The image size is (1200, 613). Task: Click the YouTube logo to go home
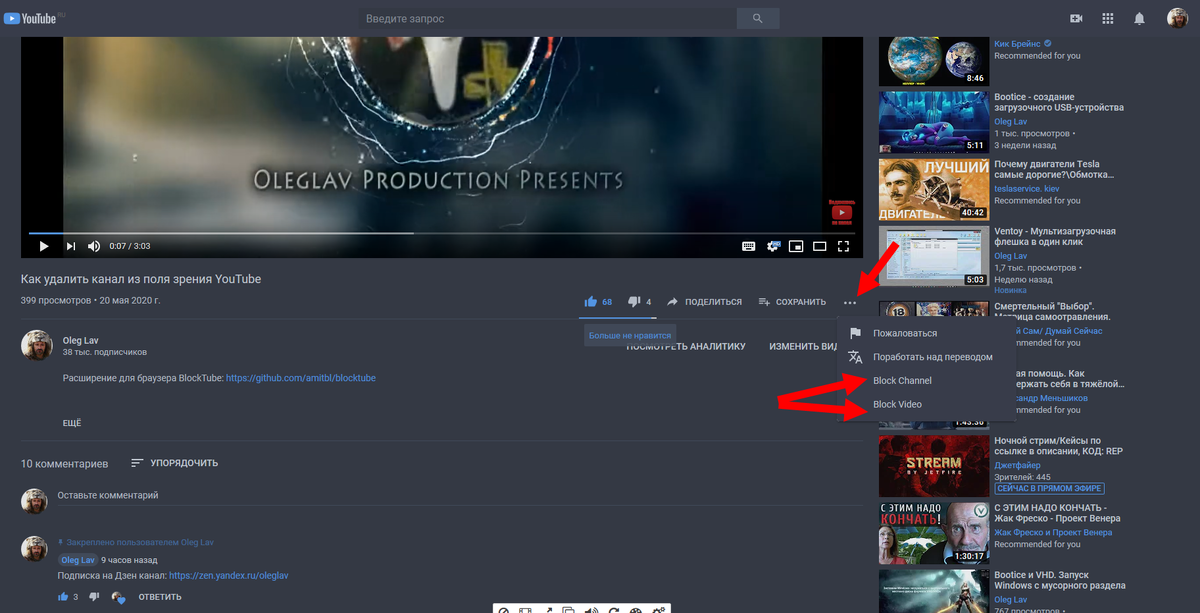pos(30,18)
